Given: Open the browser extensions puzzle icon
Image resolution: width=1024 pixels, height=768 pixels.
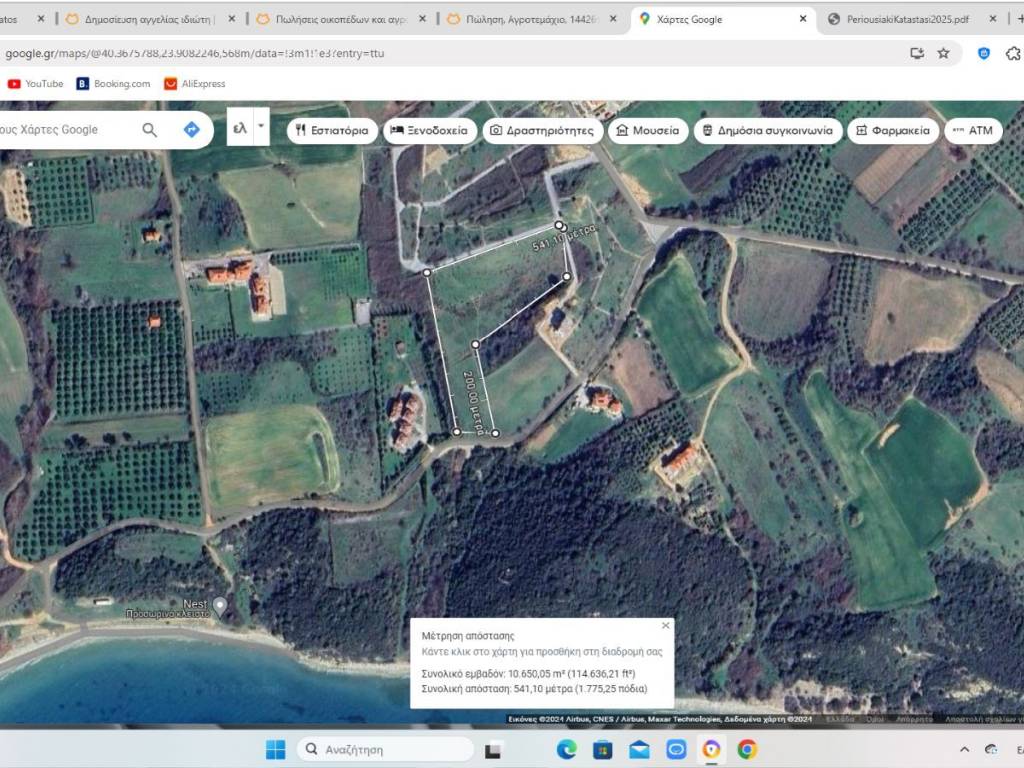Looking at the screenshot, I should pyautogui.click(x=1015, y=53).
